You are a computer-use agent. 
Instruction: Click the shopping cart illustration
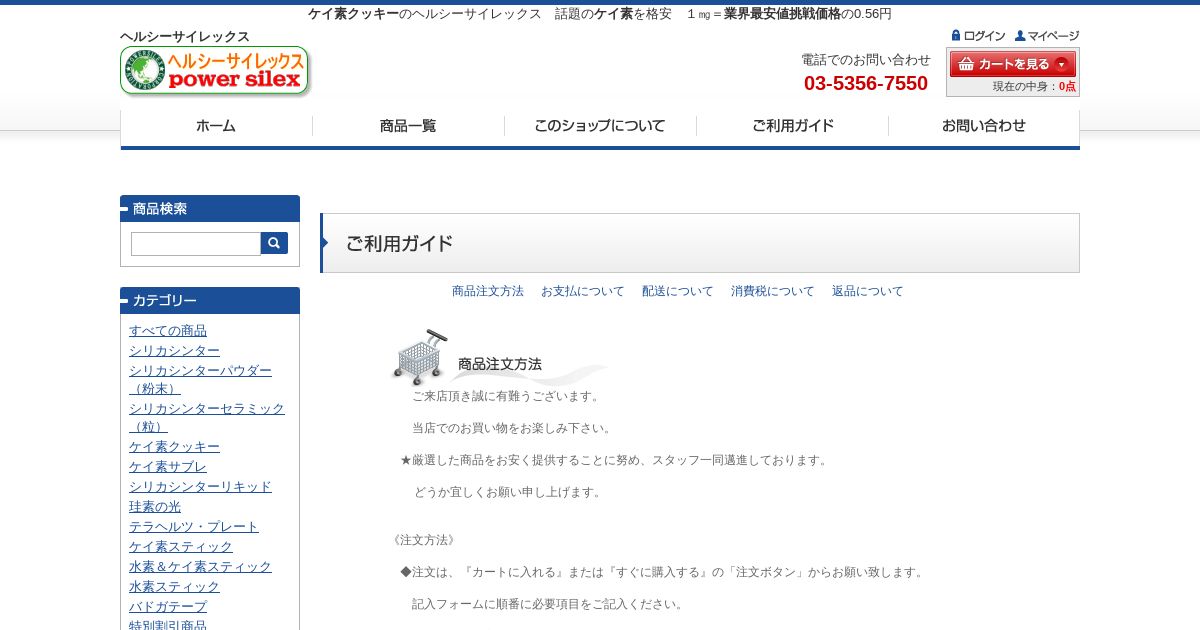click(420, 357)
